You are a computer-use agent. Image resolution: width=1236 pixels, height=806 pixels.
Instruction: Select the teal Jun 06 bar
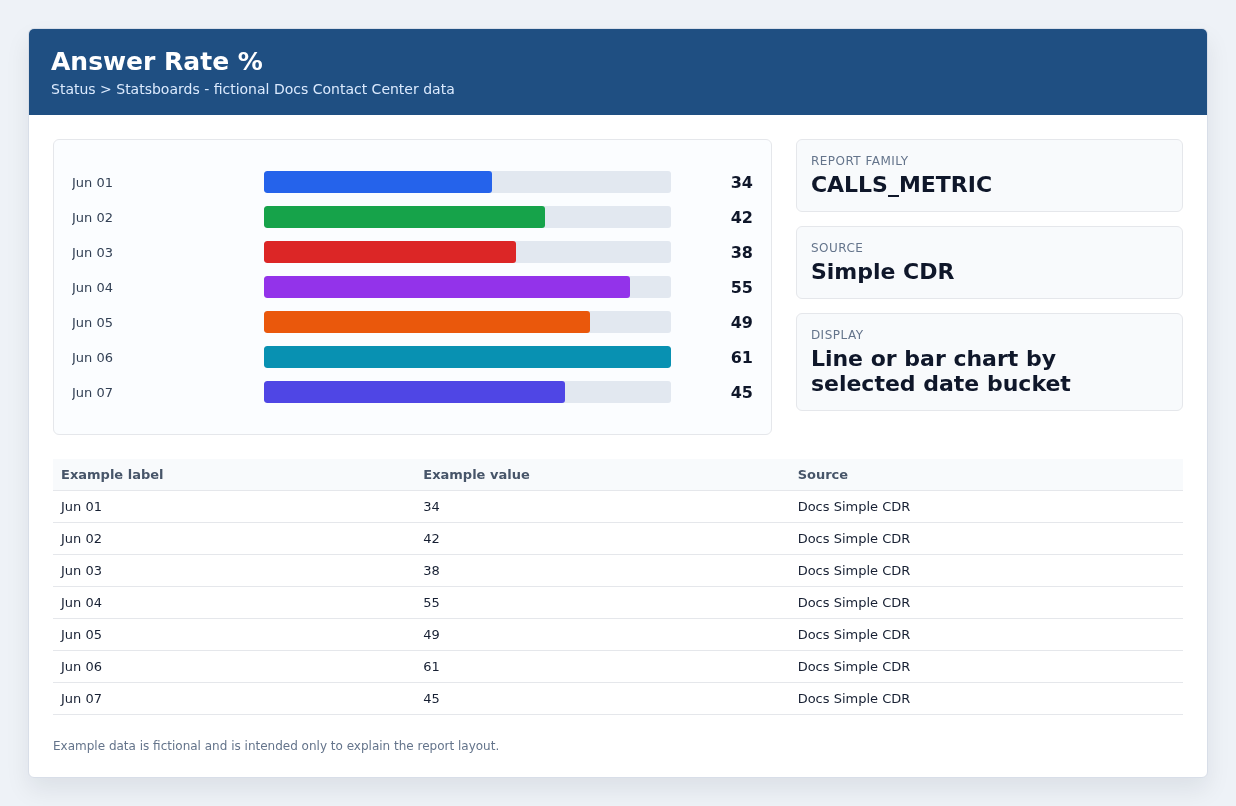click(x=467, y=357)
